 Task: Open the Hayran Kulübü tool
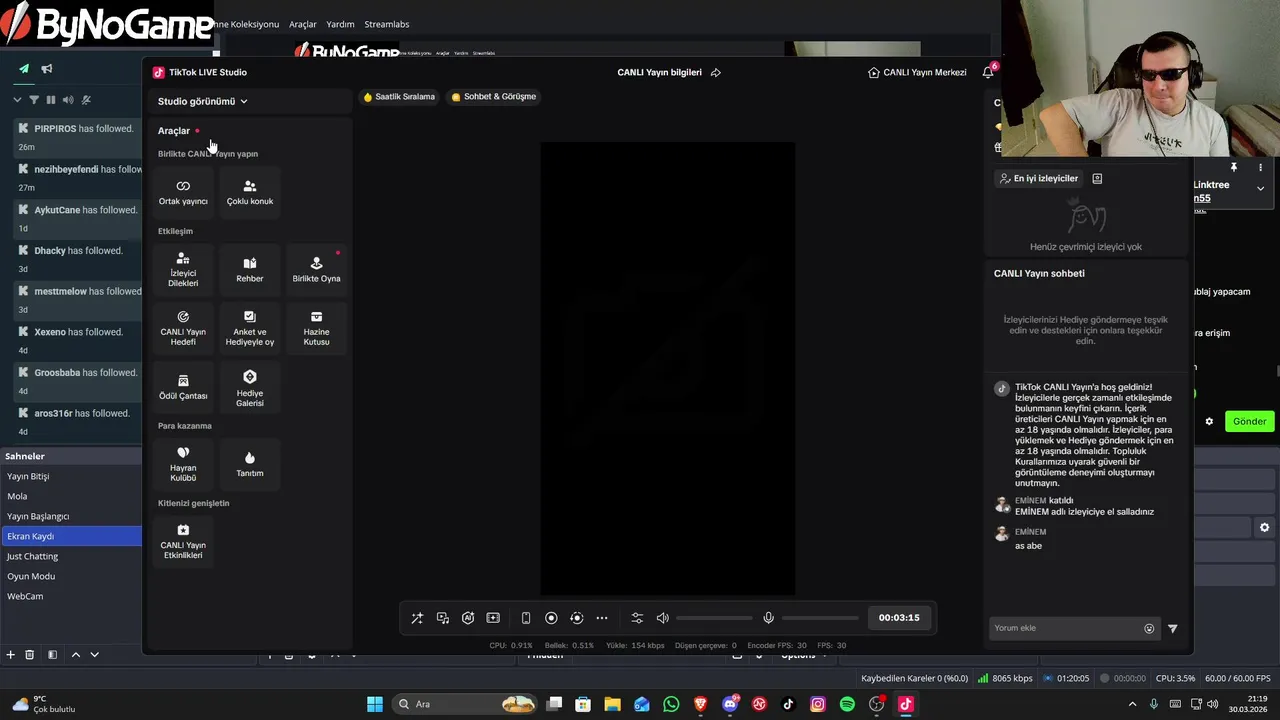click(183, 464)
